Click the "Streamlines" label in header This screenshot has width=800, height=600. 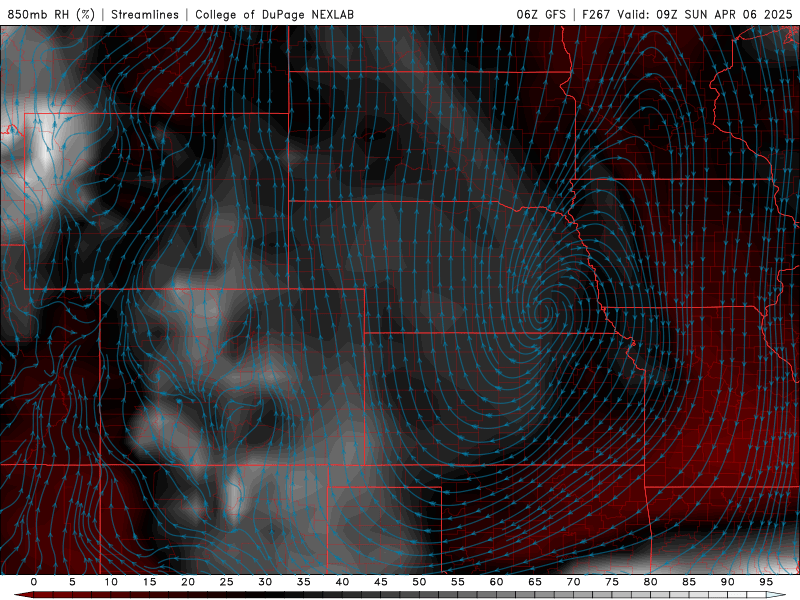click(x=145, y=14)
